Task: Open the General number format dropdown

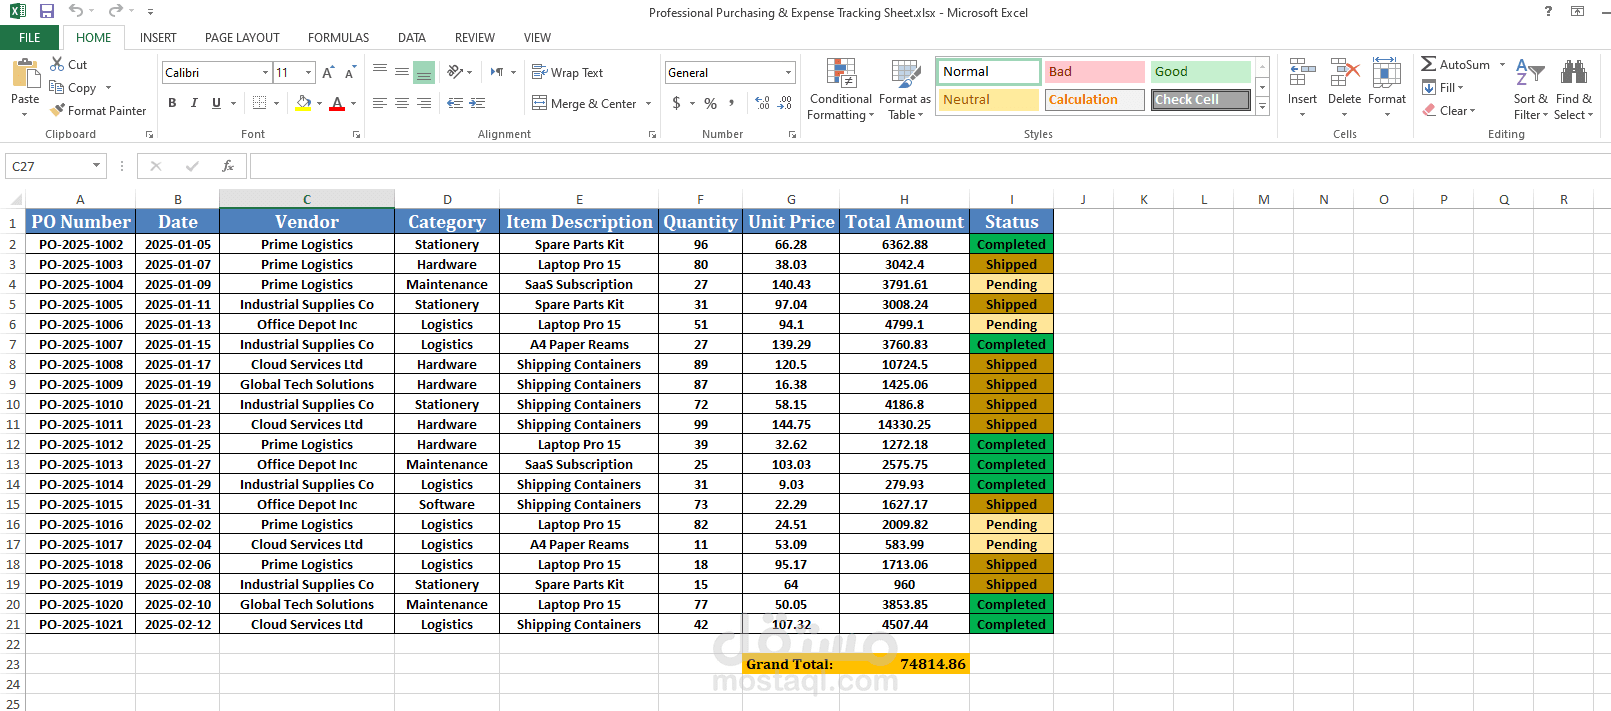Action: [788, 73]
